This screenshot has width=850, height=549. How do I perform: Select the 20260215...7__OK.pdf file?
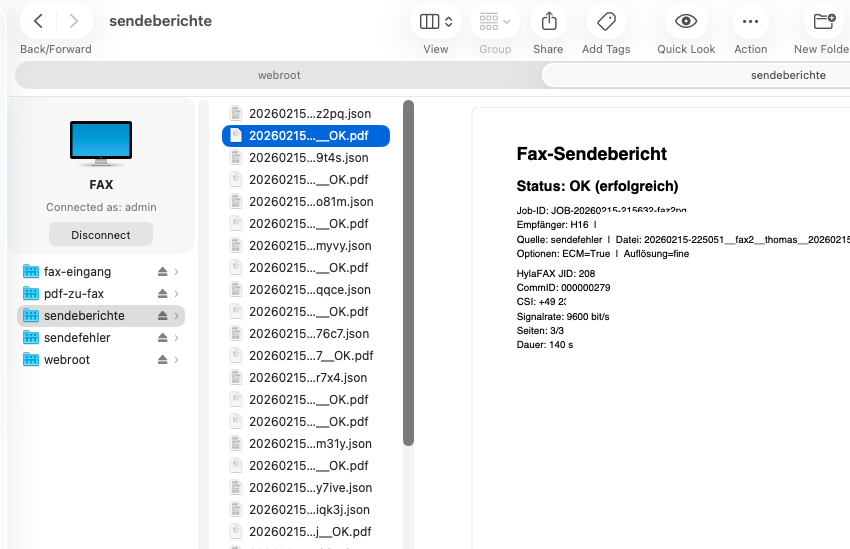pos(310,356)
